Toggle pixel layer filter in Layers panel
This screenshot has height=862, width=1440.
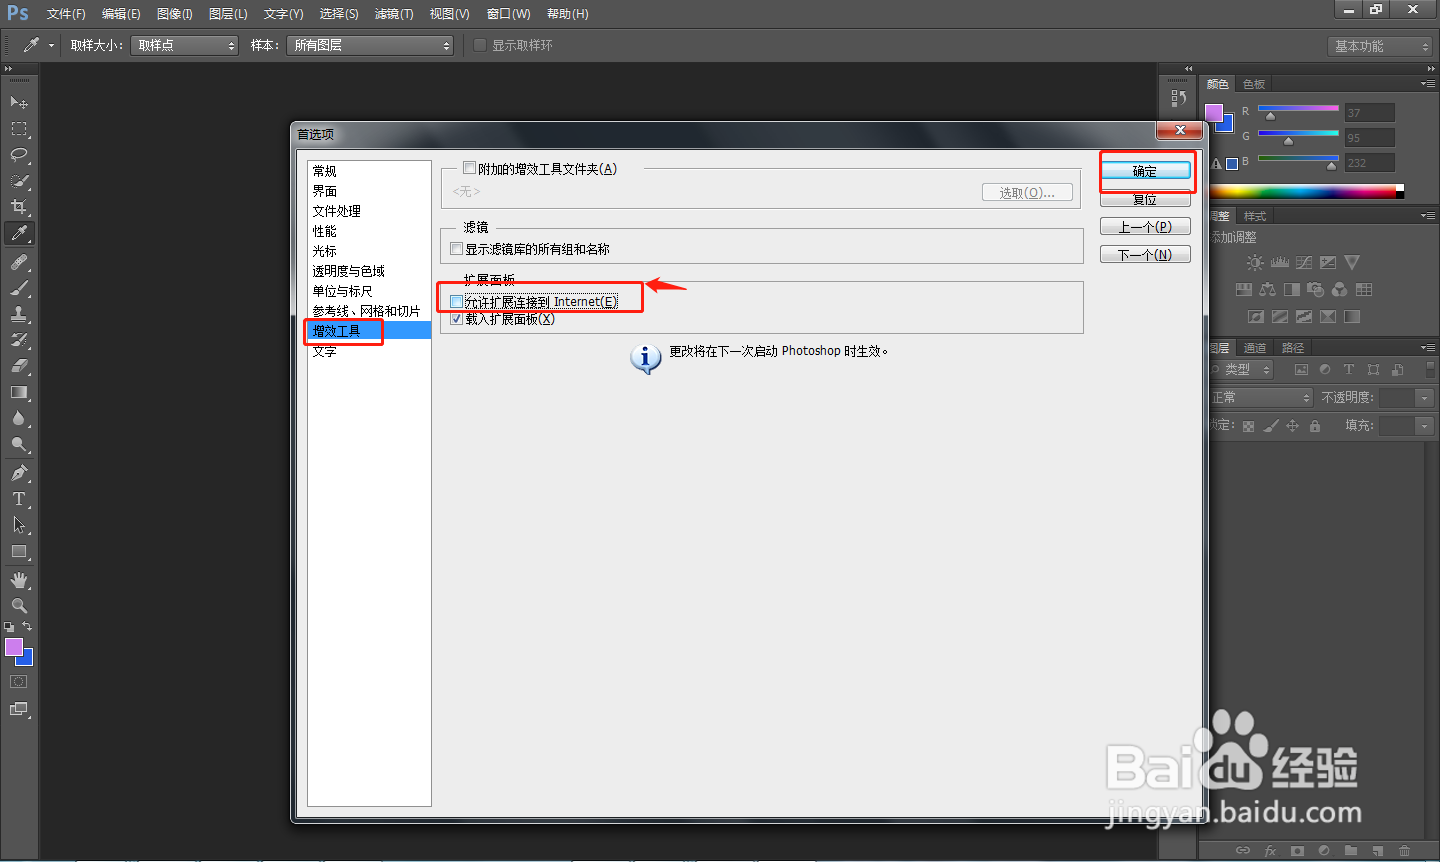click(1301, 370)
